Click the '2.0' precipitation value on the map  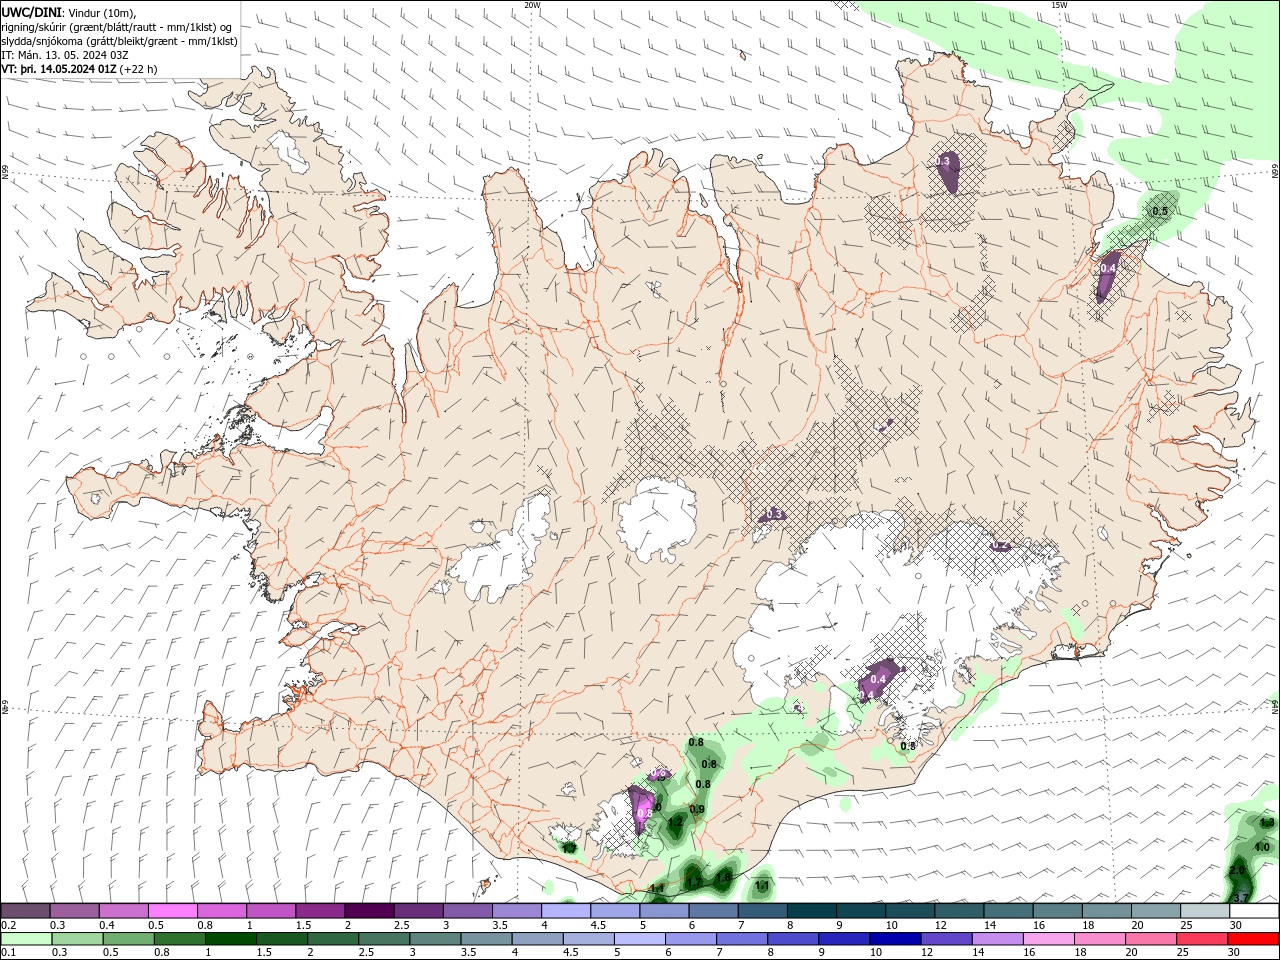pyautogui.click(x=1236, y=870)
